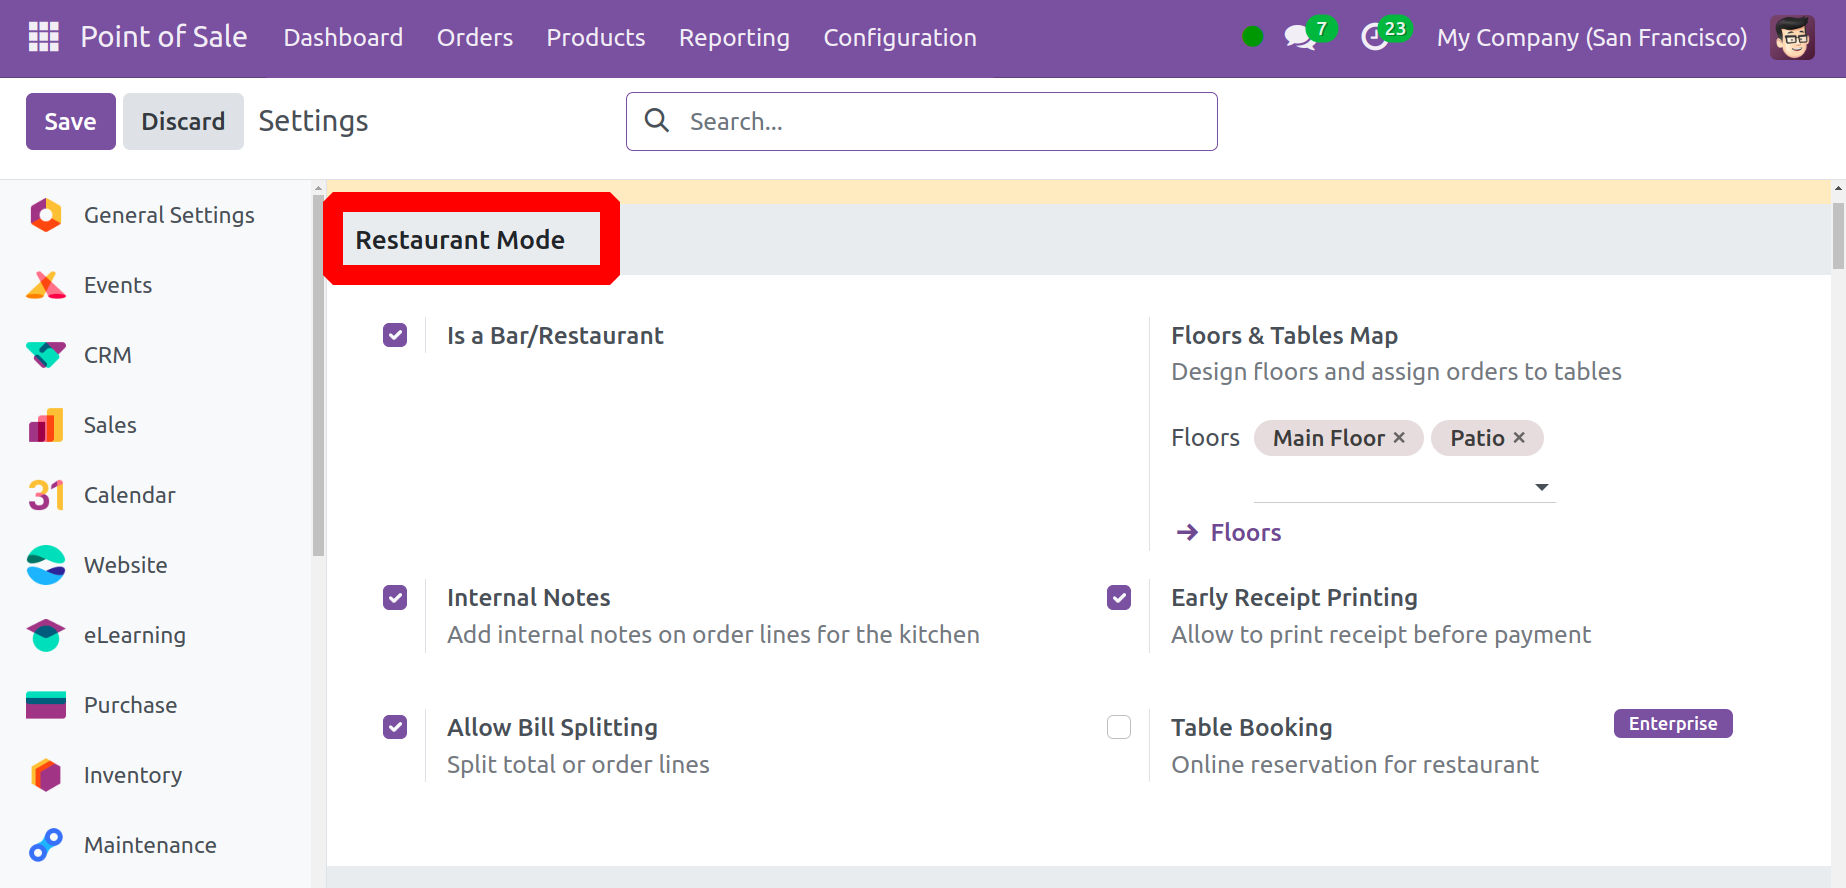Click the arrow icon beside Floors link
The width and height of the screenshot is (1846, 888).
(x=1187, y=532)
